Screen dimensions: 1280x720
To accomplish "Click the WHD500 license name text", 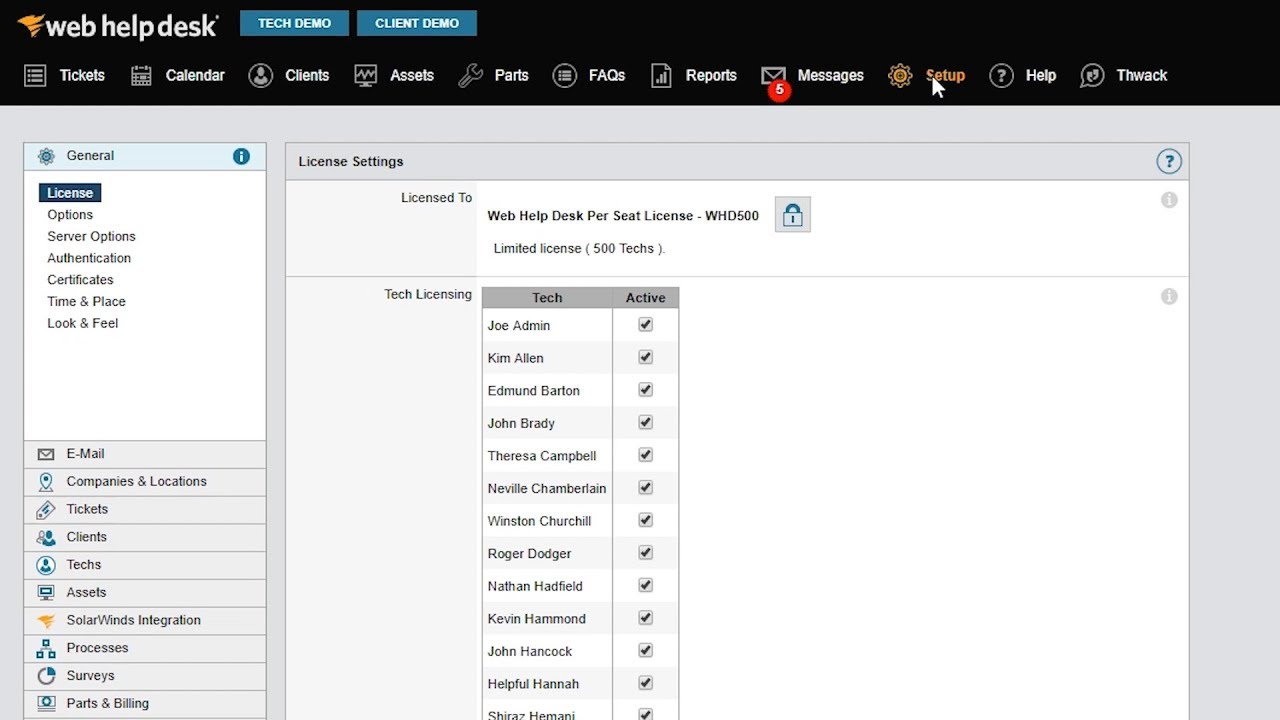I will [x=623, y=216].
